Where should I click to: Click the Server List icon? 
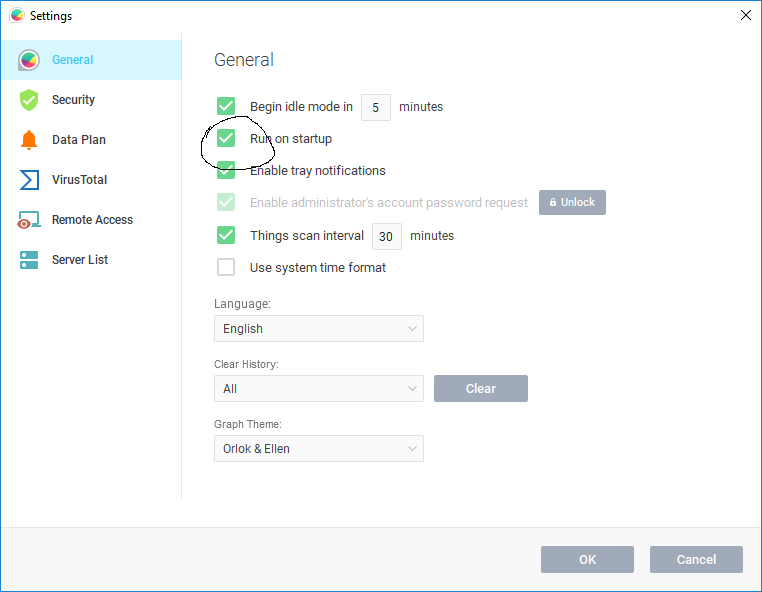coord(29,260)
